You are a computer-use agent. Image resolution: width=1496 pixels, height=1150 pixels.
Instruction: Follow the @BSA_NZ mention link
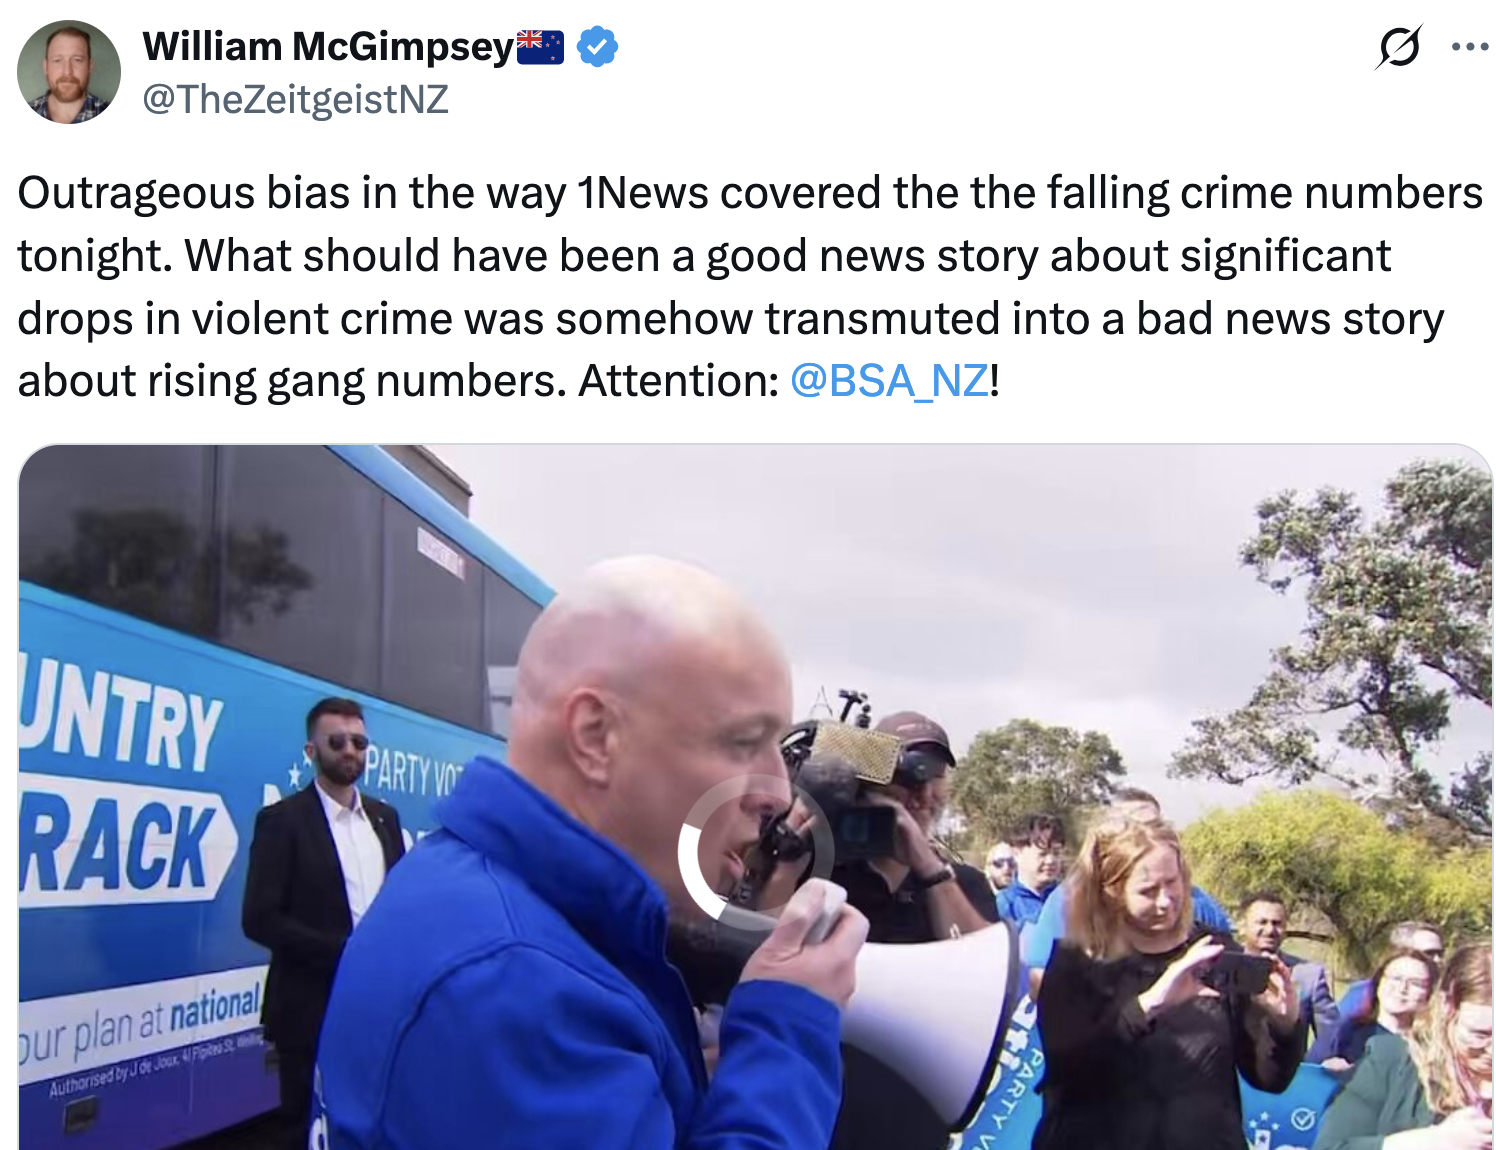tap(889, 381)
